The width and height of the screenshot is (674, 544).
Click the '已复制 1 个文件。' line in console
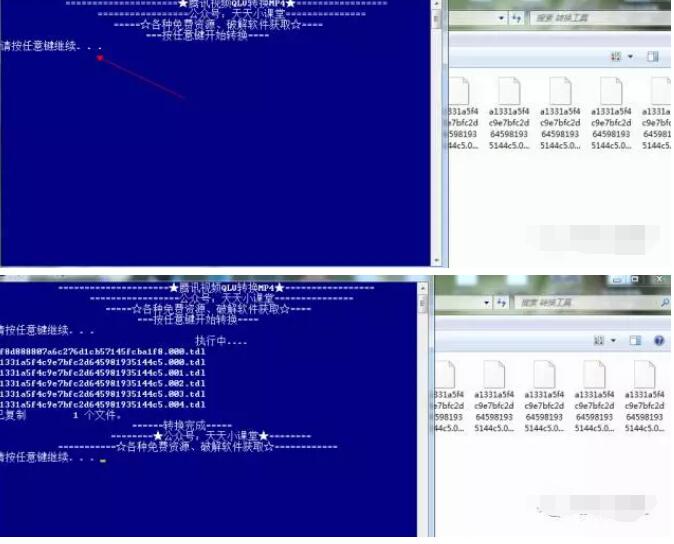[x=61, y=415]
